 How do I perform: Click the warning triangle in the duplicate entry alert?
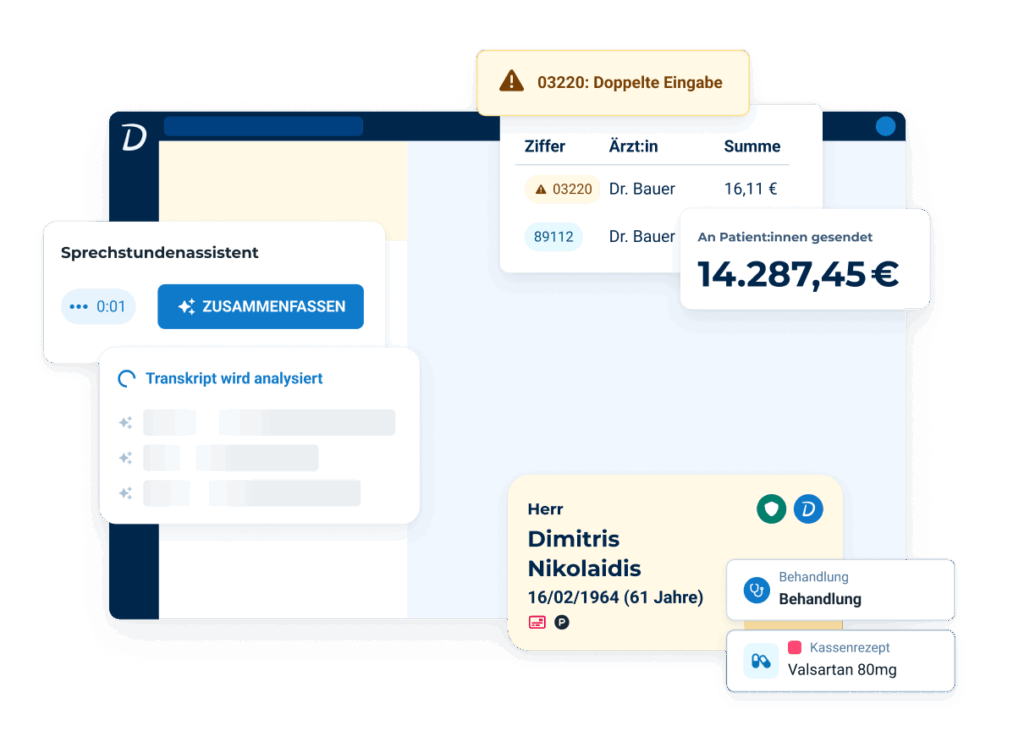coord(512,82)
